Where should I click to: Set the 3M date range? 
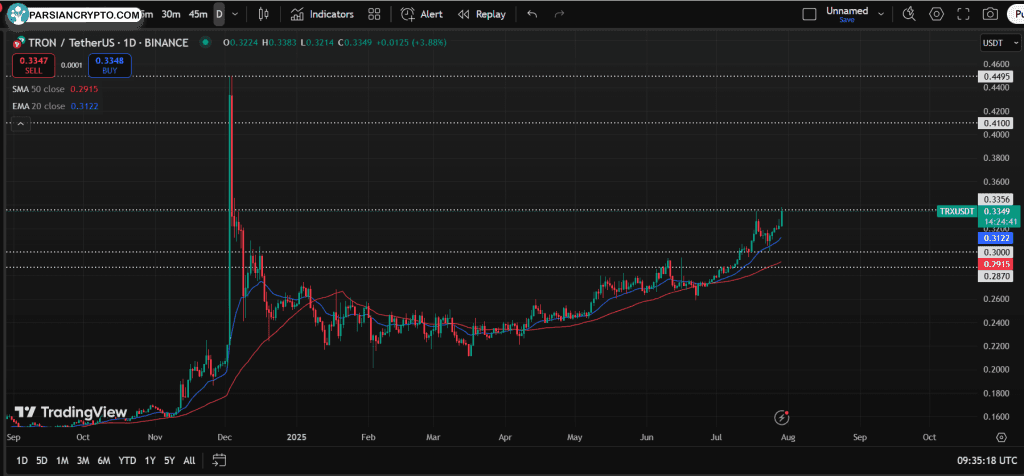point(83,460)
